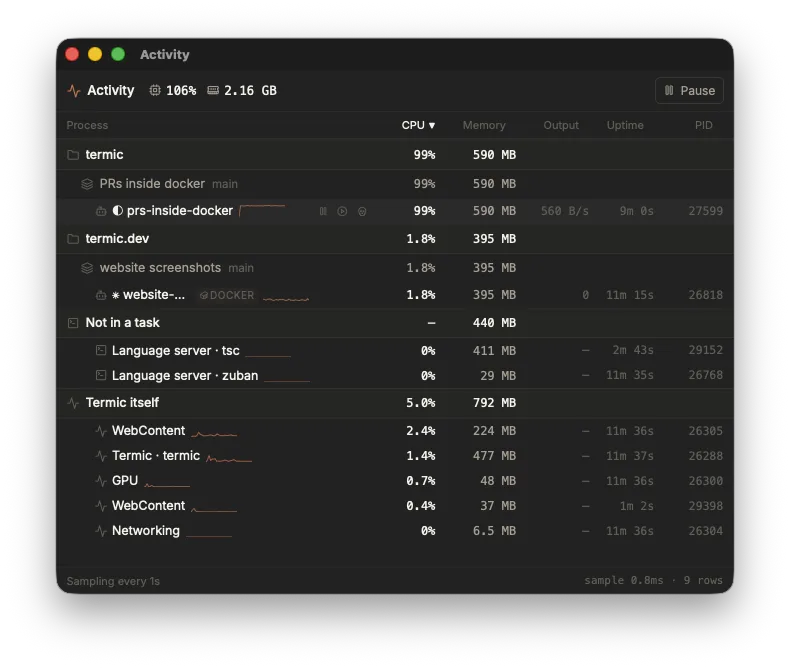Viewport: 790px width, 668px height.
Task: Select the Termic · termic process row
Action: click(395, 456)
